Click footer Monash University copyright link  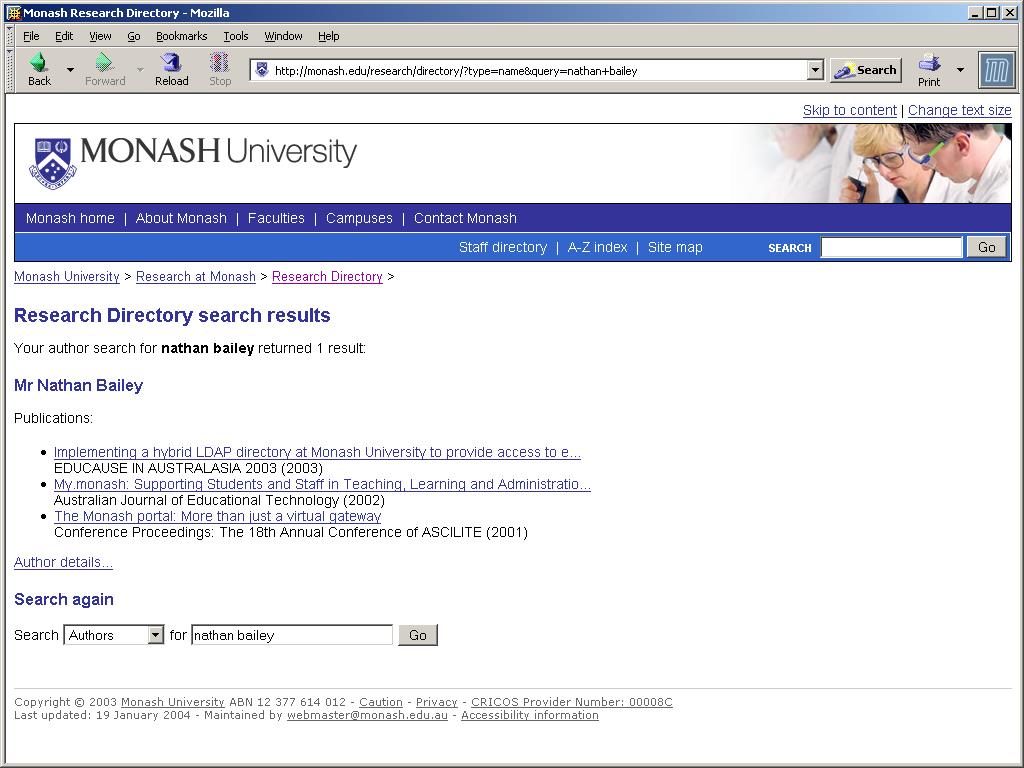coord(172,702)
